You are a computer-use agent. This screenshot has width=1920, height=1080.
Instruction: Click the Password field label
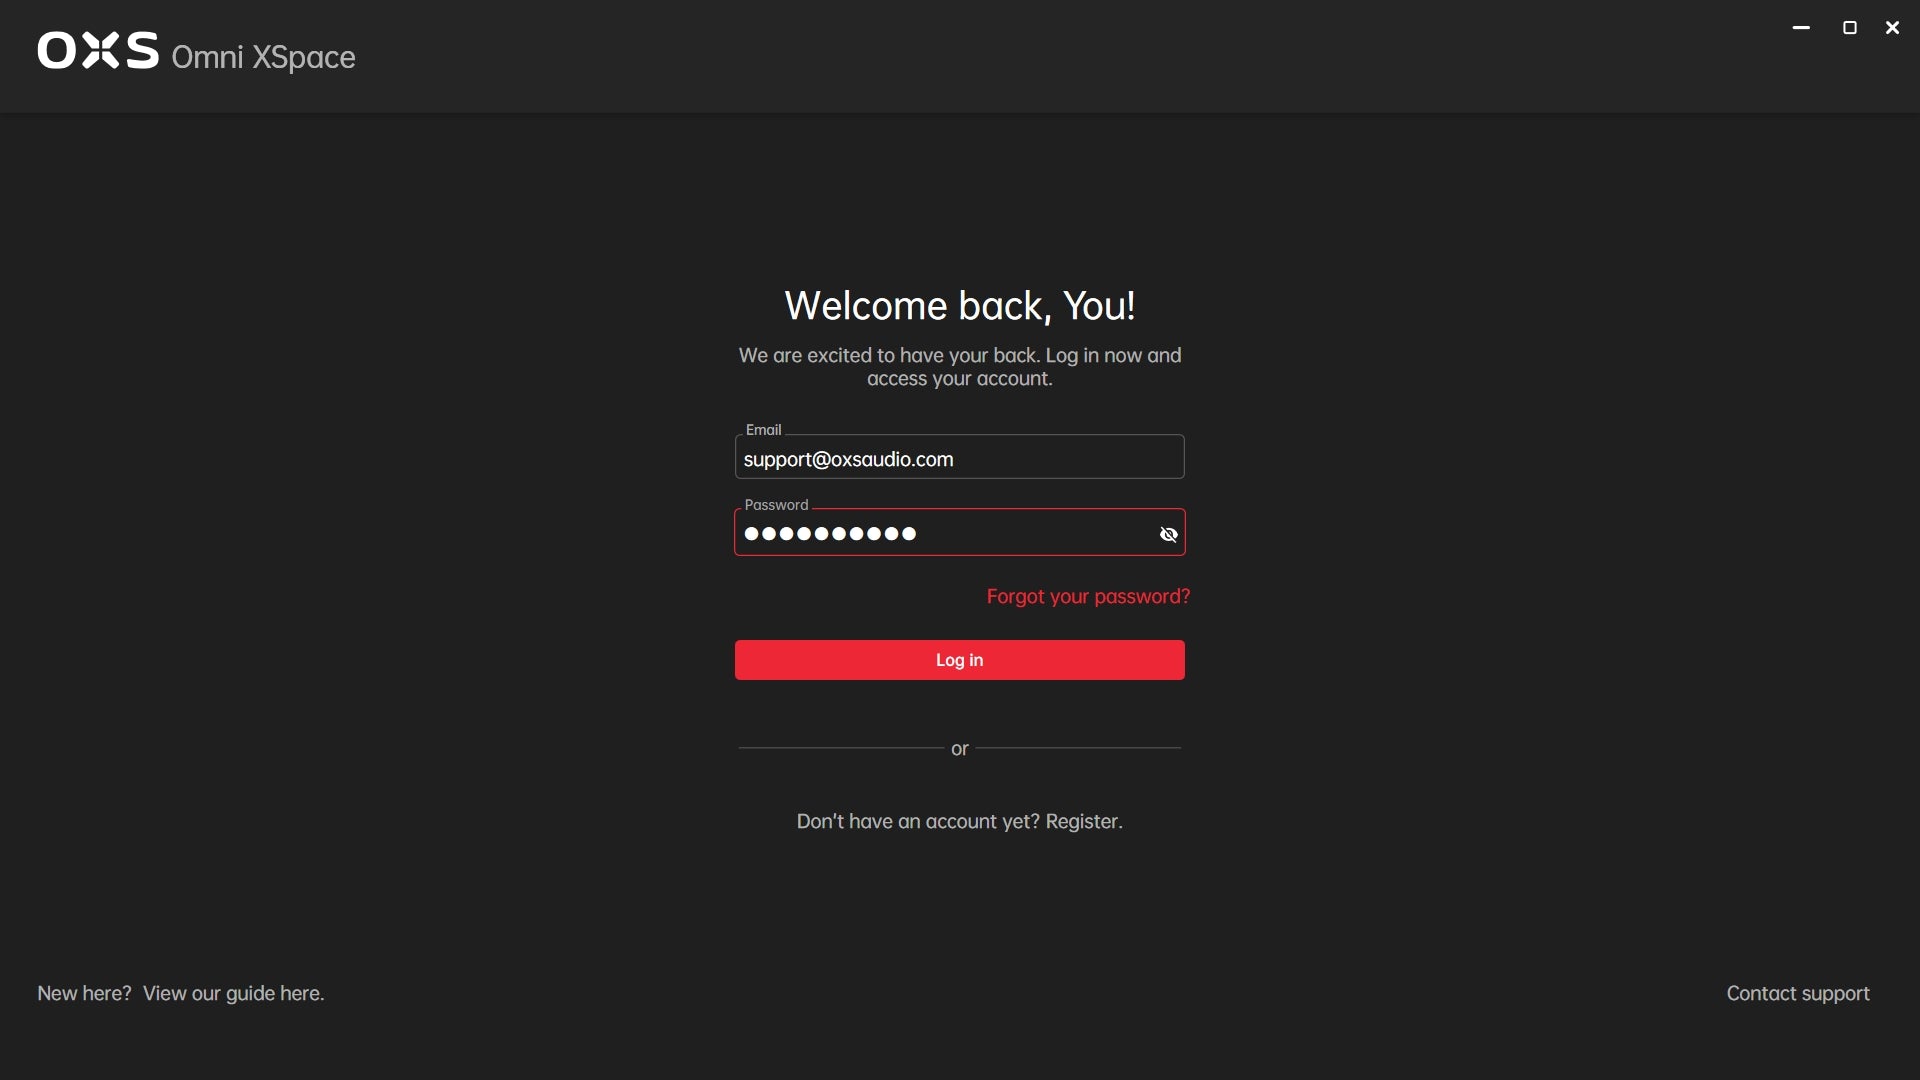[x=776, y=505]
